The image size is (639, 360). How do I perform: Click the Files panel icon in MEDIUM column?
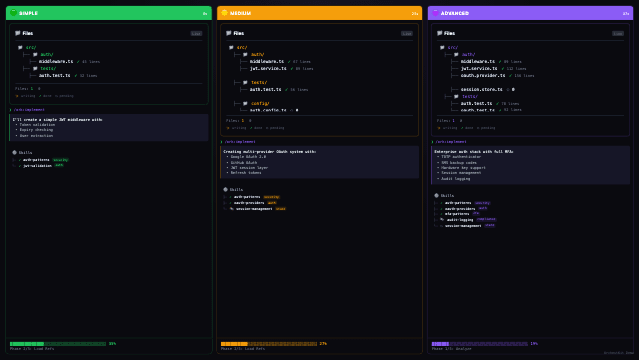click(x=229, y=33)
